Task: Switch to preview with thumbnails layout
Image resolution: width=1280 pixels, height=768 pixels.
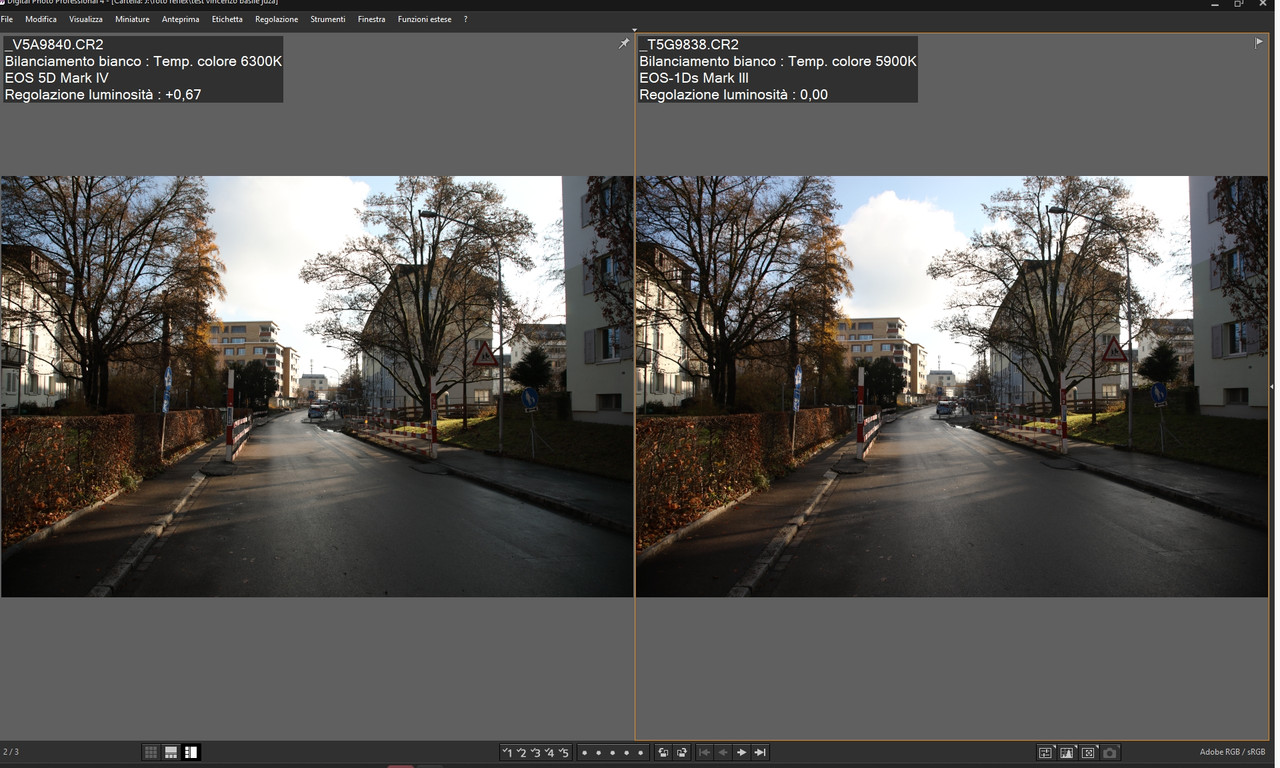Action: 171,752
